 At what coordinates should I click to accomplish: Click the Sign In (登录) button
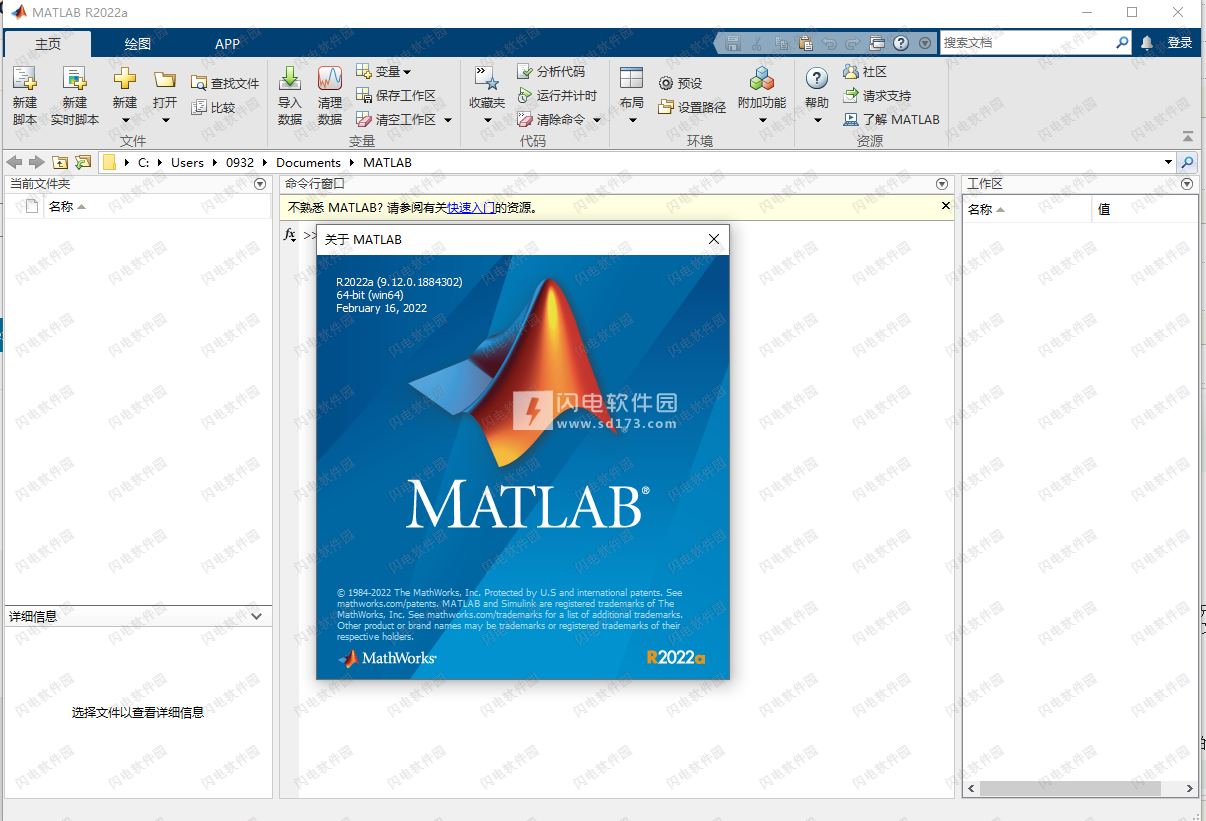click(x=1180, y=43)
